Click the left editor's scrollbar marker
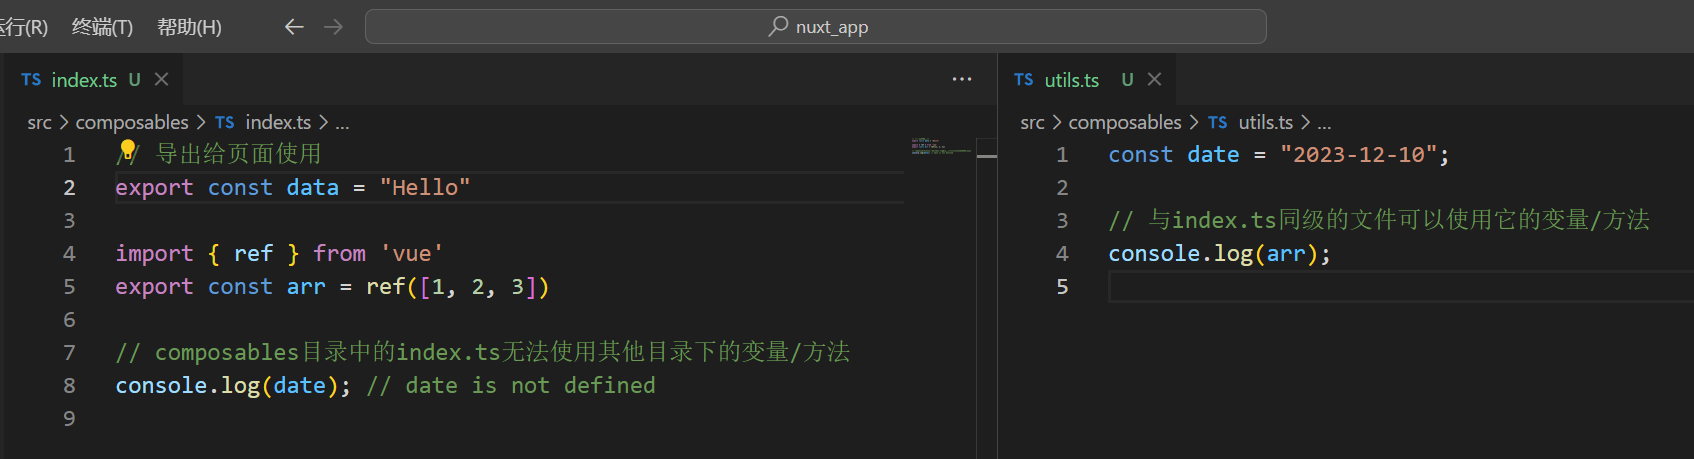The image size is (1694, 459). point(987,156)
